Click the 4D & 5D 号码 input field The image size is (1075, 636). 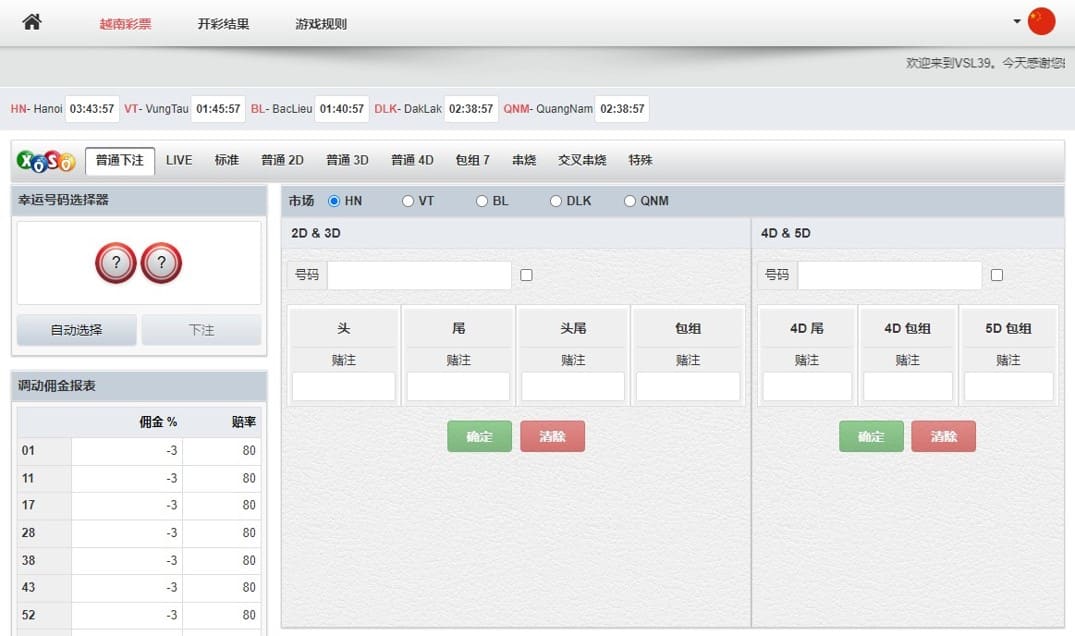(890, 275)
